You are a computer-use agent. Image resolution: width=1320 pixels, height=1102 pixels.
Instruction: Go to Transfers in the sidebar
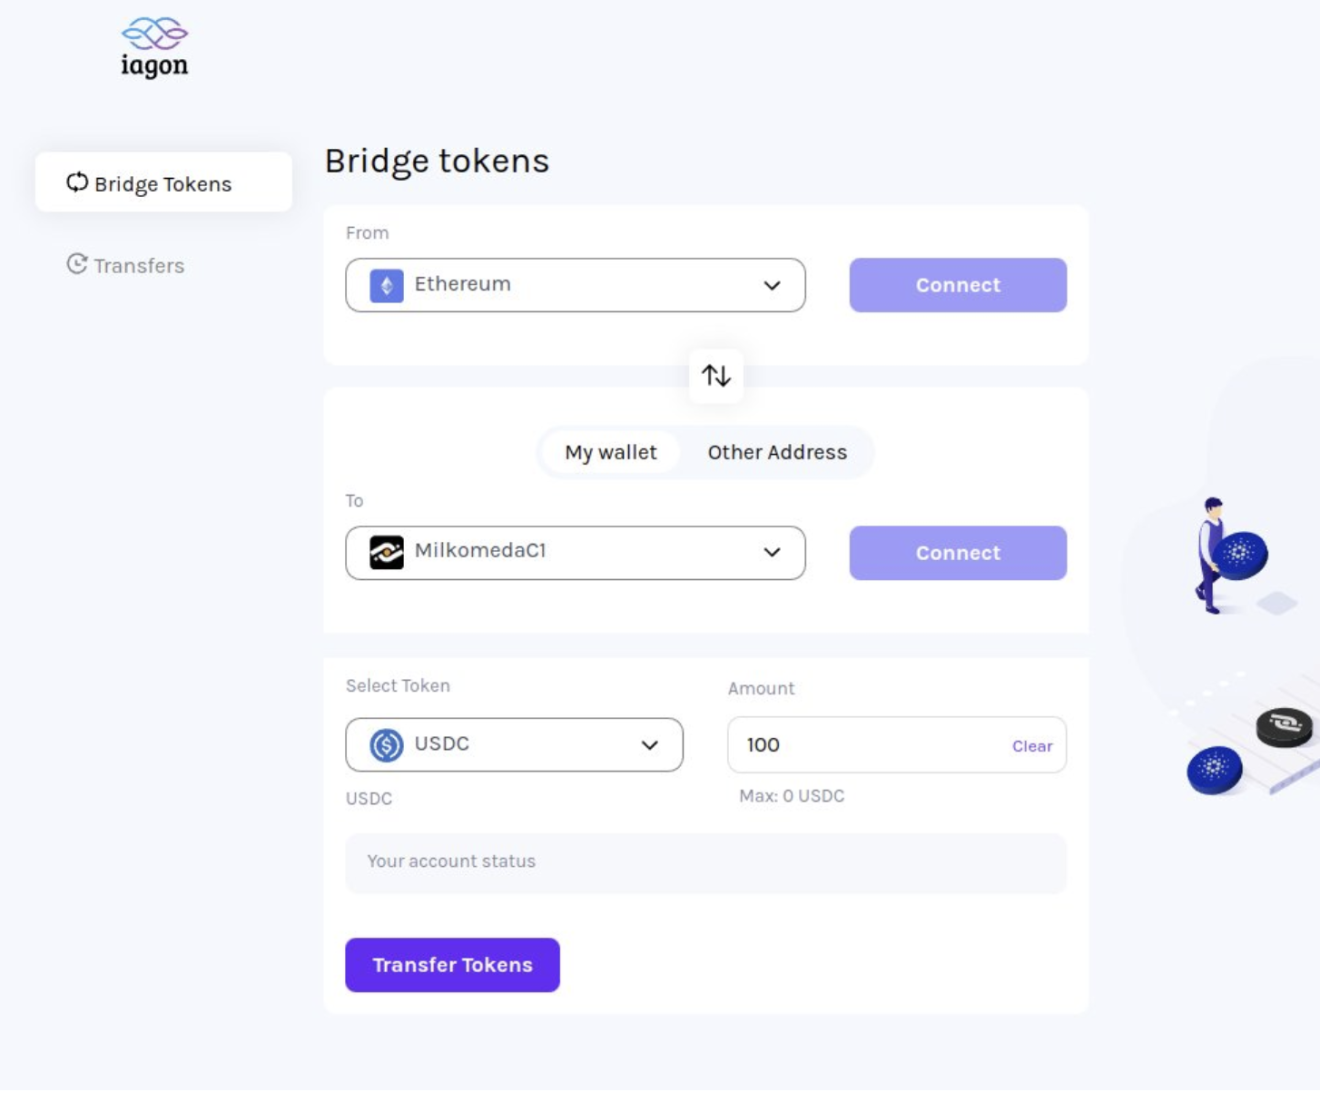coord(139,266)
